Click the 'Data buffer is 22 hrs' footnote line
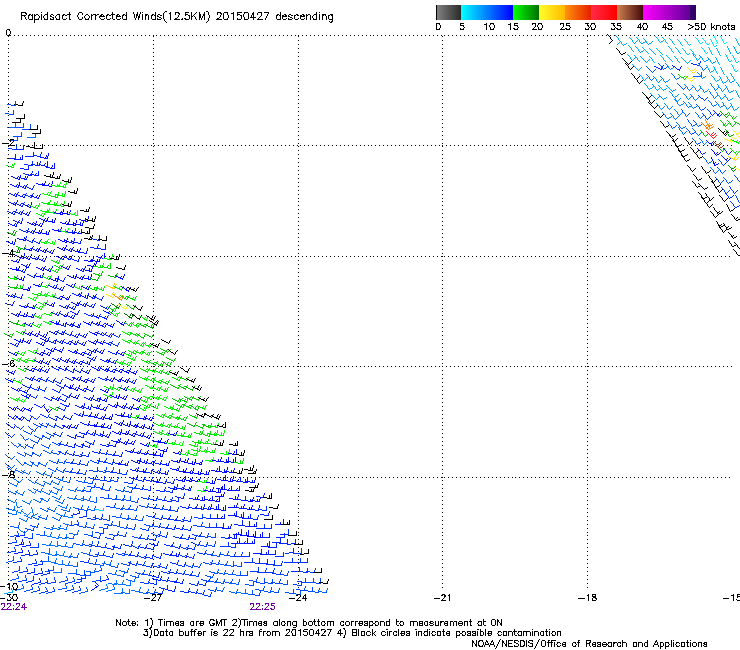 [x=352, y=633]
